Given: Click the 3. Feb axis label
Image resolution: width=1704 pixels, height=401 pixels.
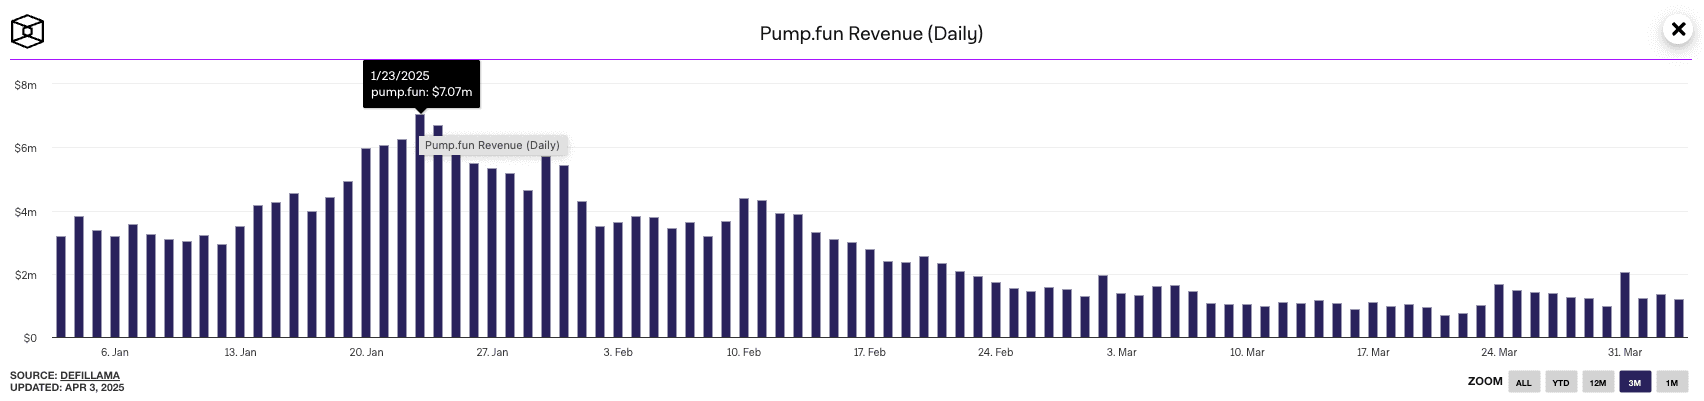Looking at the screenshot, I should point(618,352).
